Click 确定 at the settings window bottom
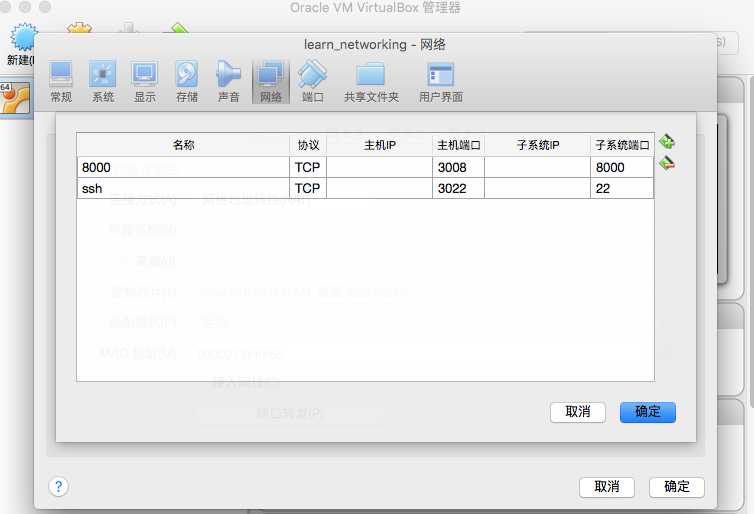The width and height of the screenshot is (754, 514). coord(677,487)
